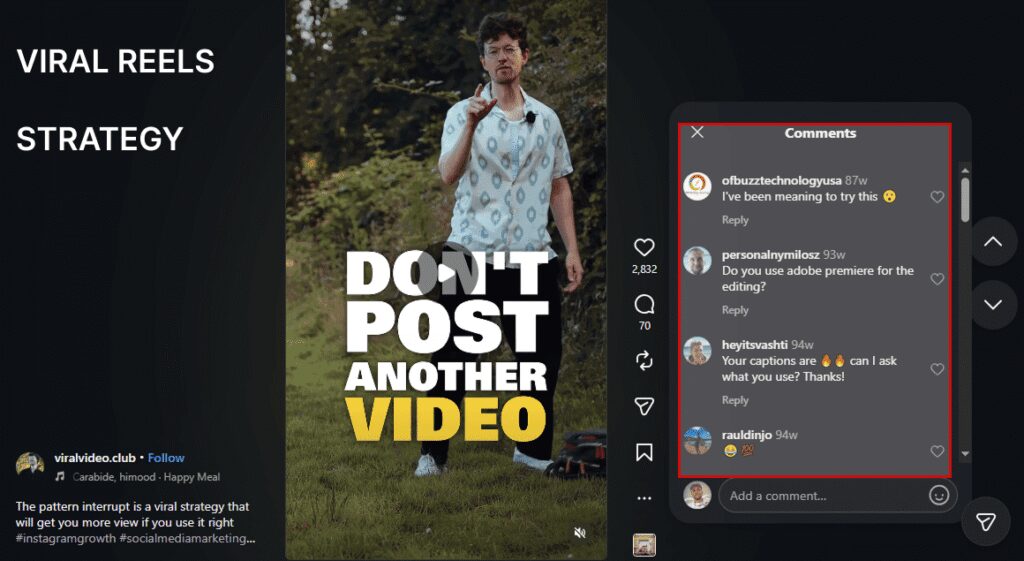Click the 93w timestamp on personalnymilosz comment

(x=834, y=255)
